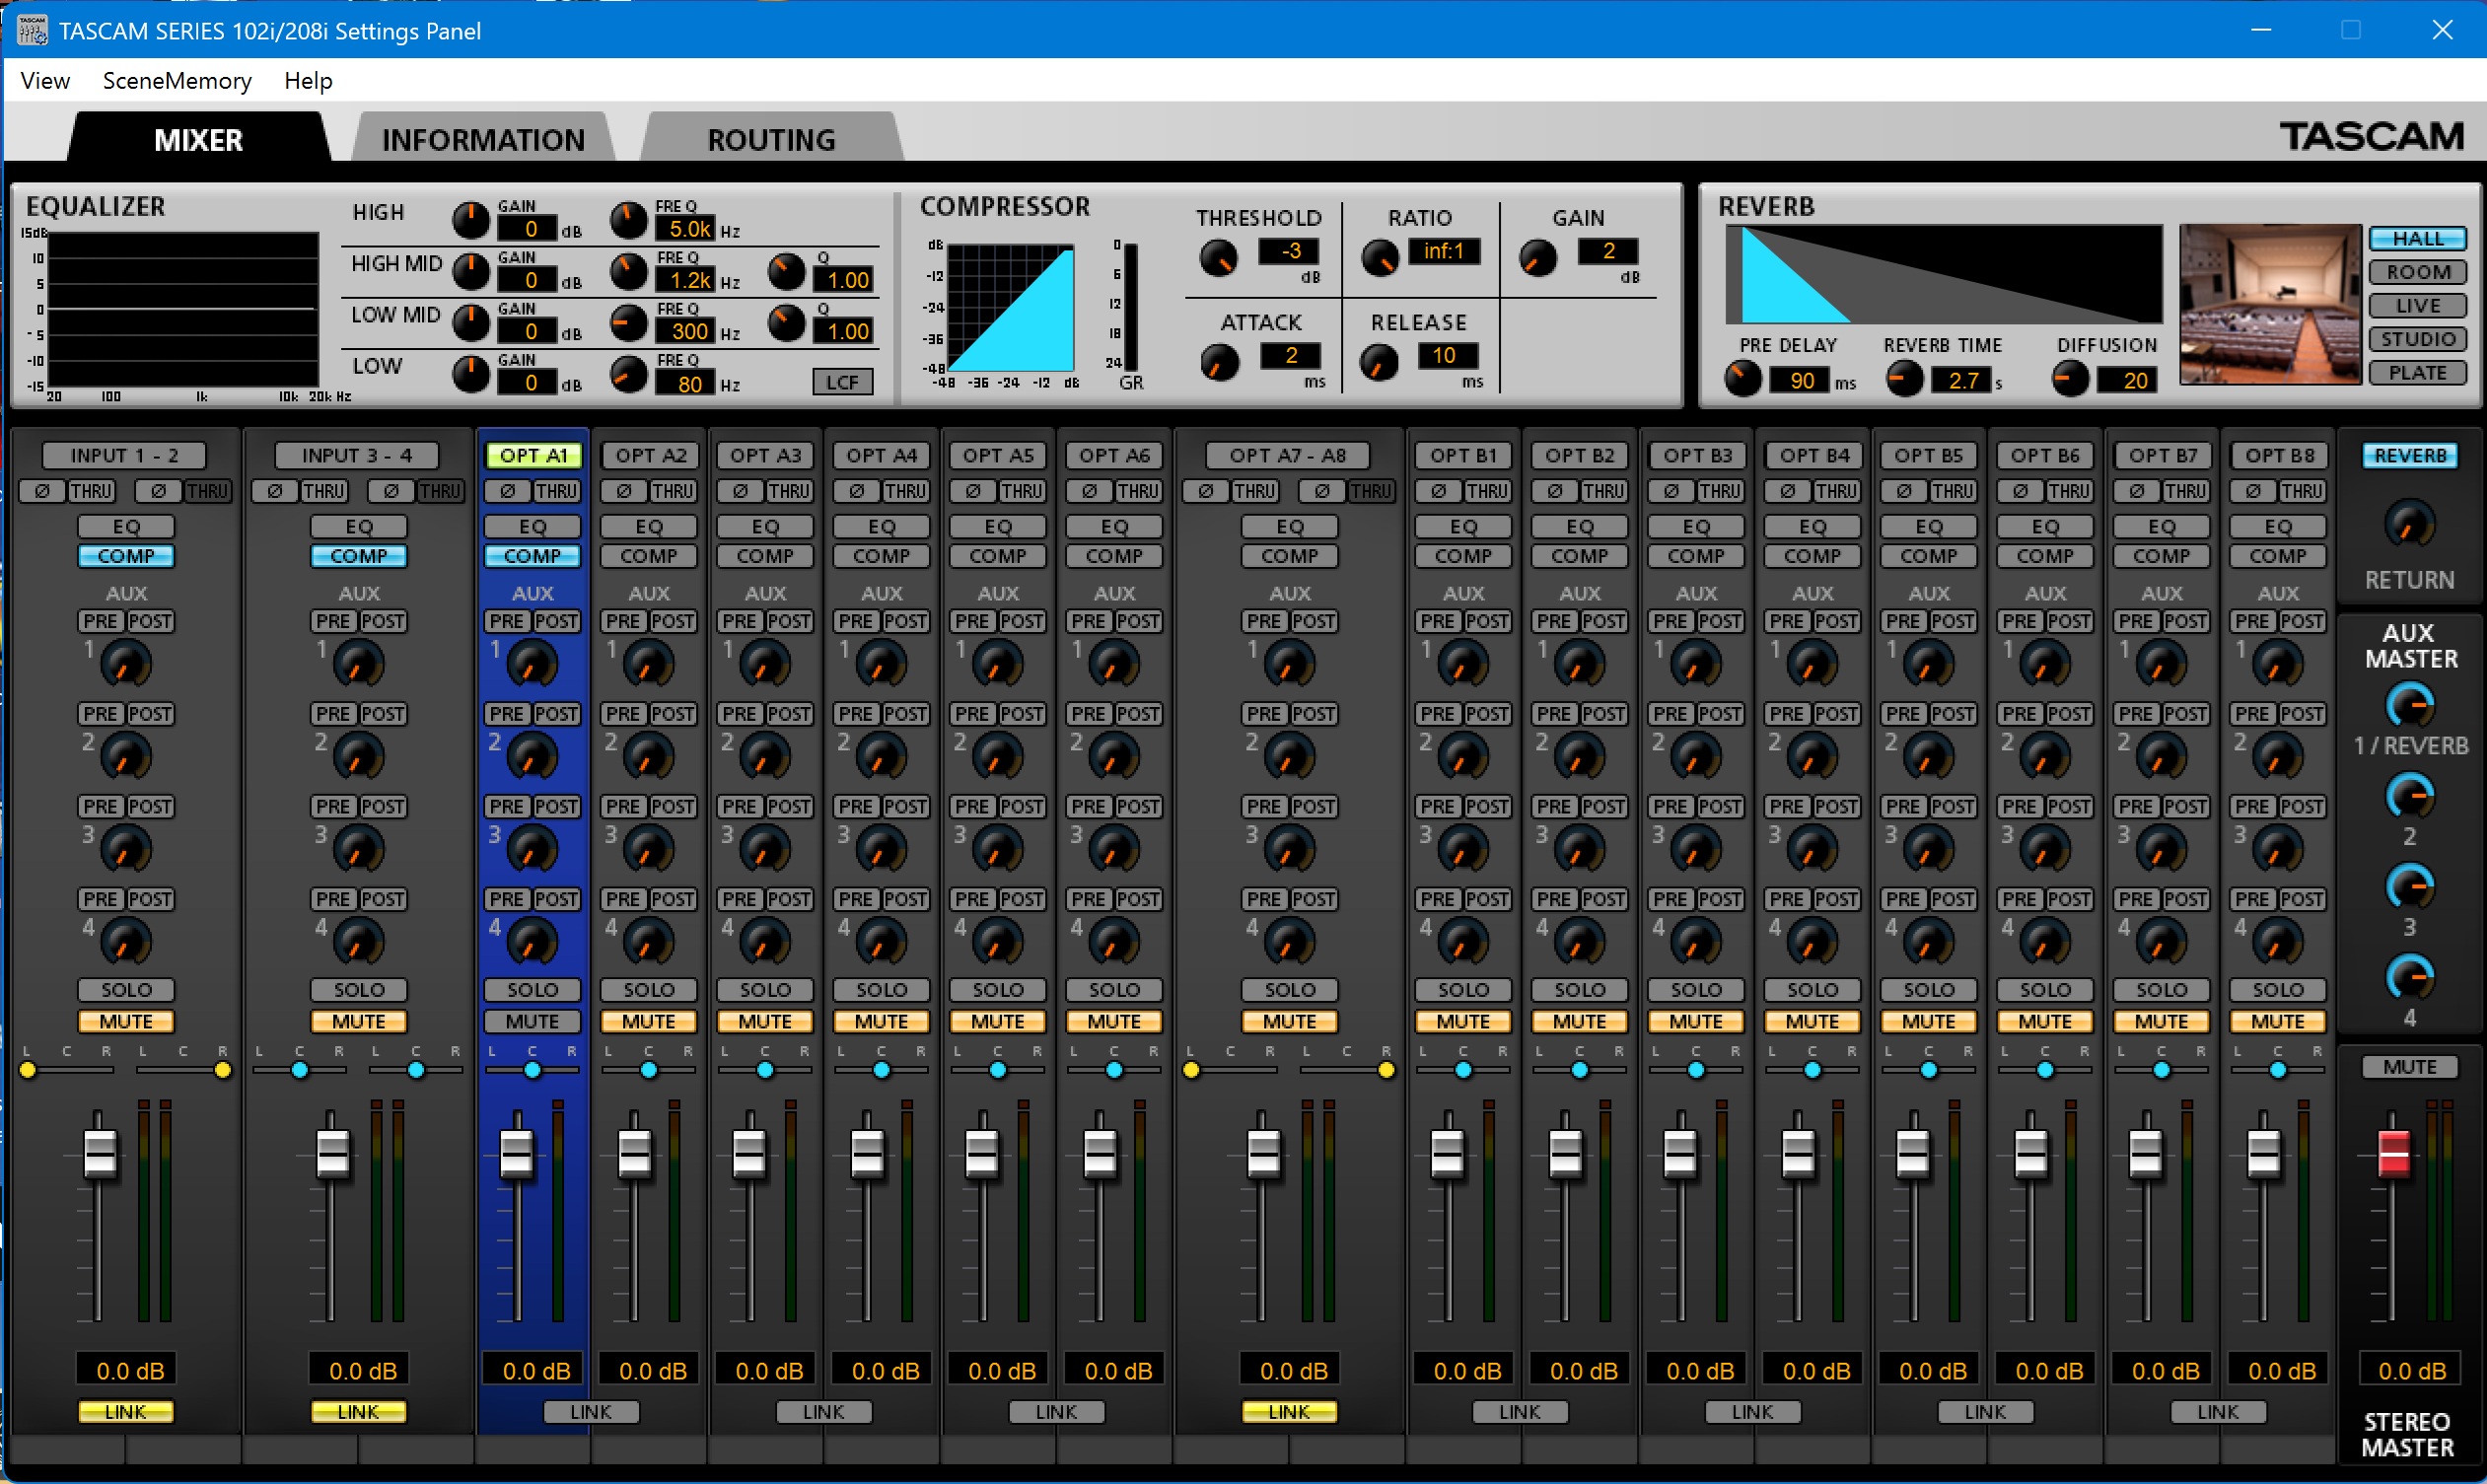Click the reverb DIFFUSION knob
The image size is (2487, 1484).
coord(2069,380)
